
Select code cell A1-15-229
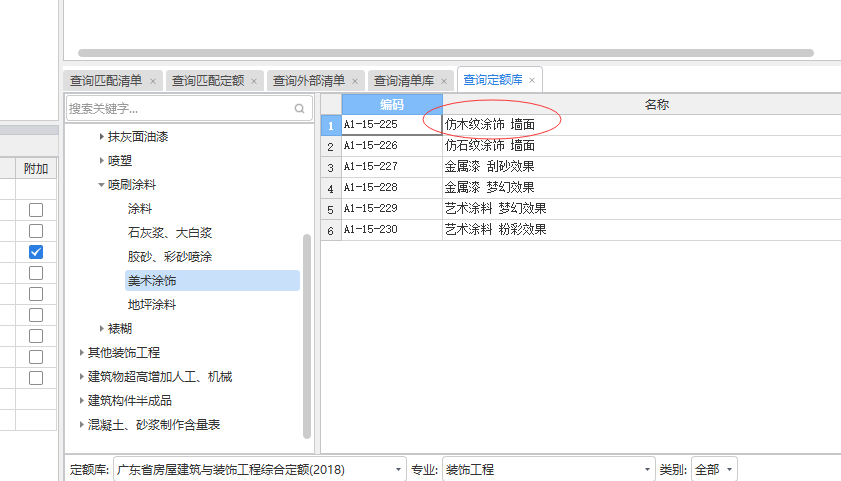392,208
